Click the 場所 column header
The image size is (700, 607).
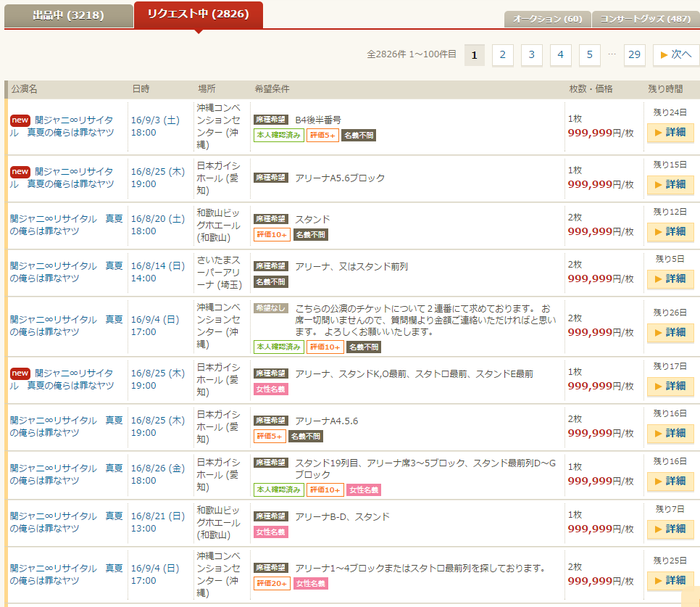[x=207, y=89]
